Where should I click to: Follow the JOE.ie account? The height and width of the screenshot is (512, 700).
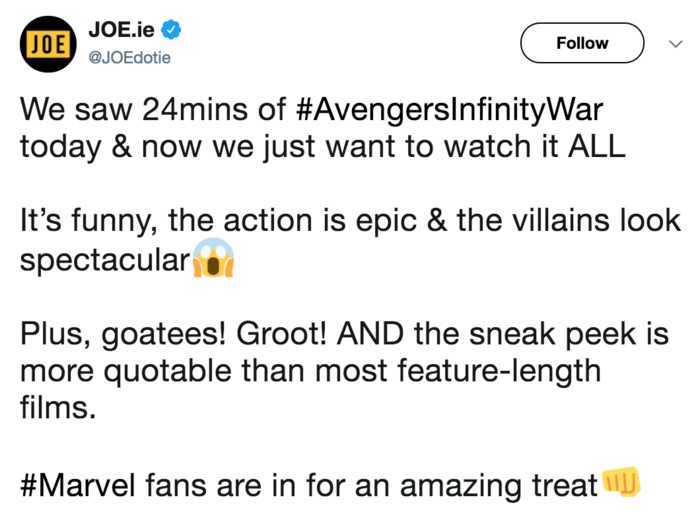pos(582,43)
